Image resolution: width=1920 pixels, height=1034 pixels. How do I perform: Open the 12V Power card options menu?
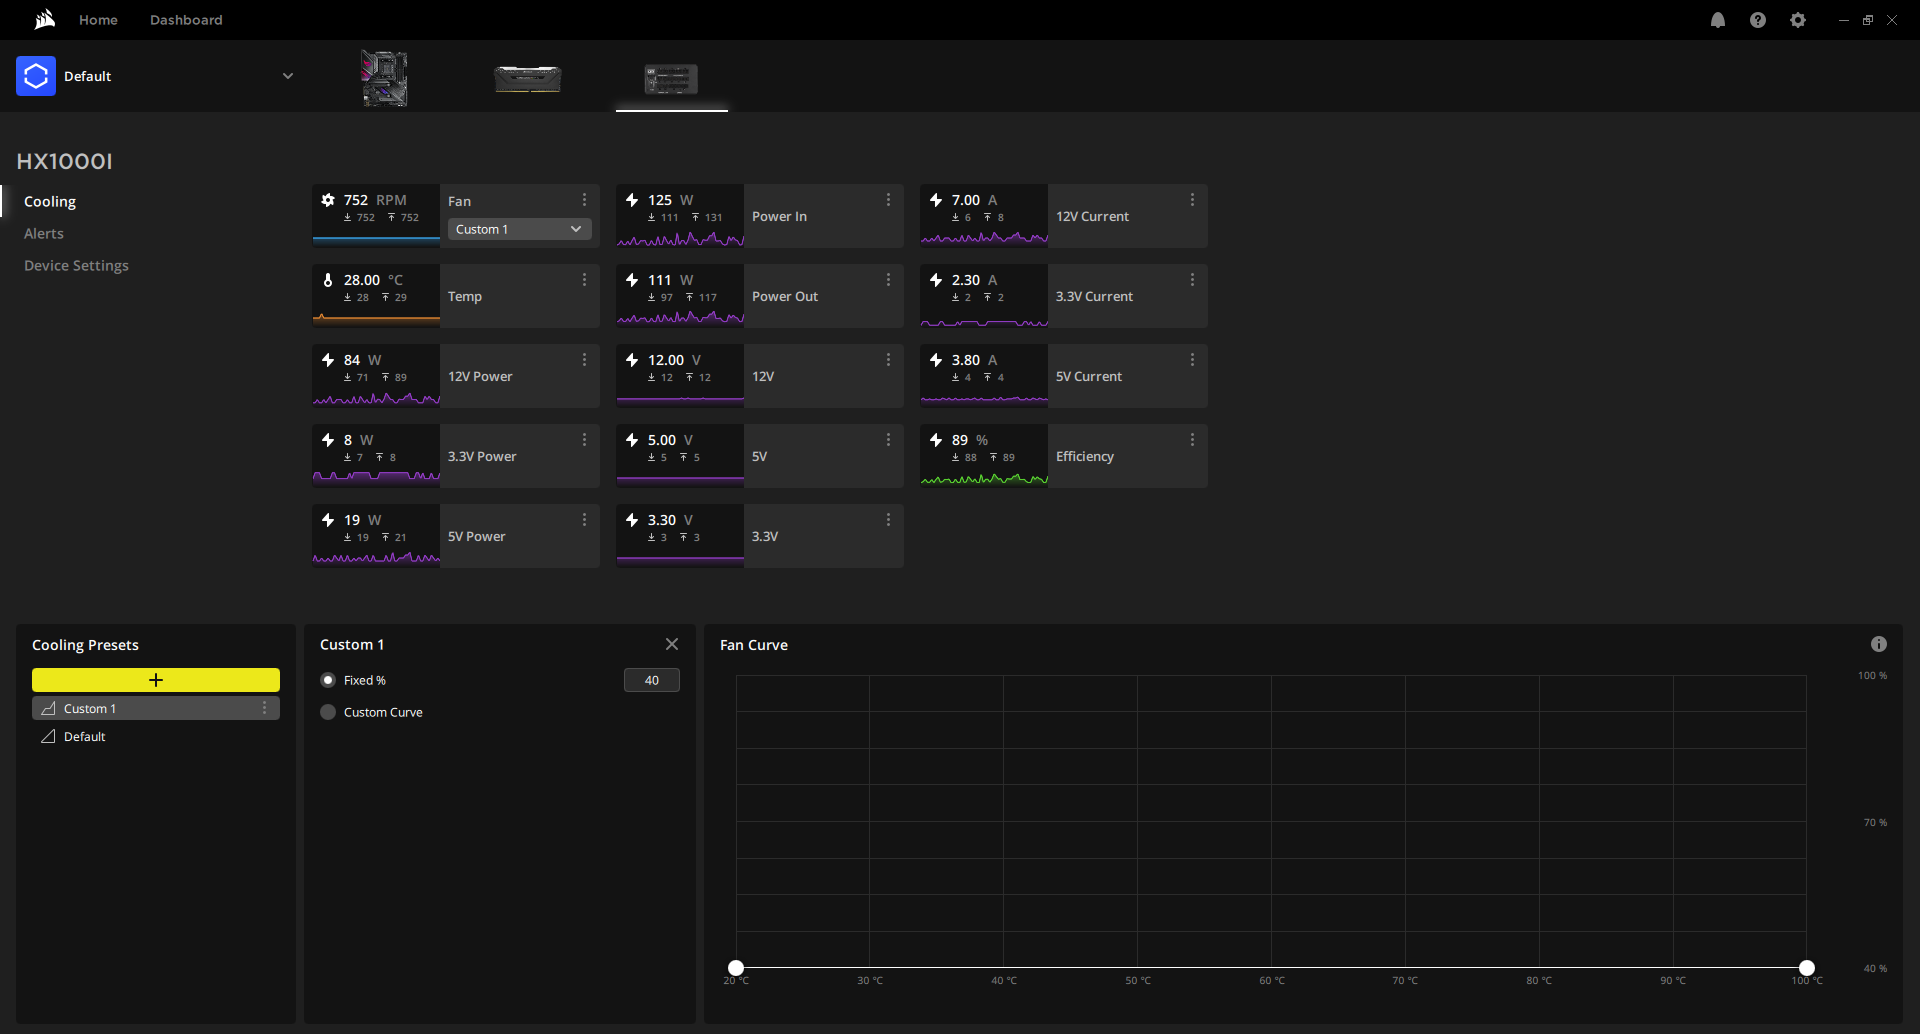tap(584, 360)
